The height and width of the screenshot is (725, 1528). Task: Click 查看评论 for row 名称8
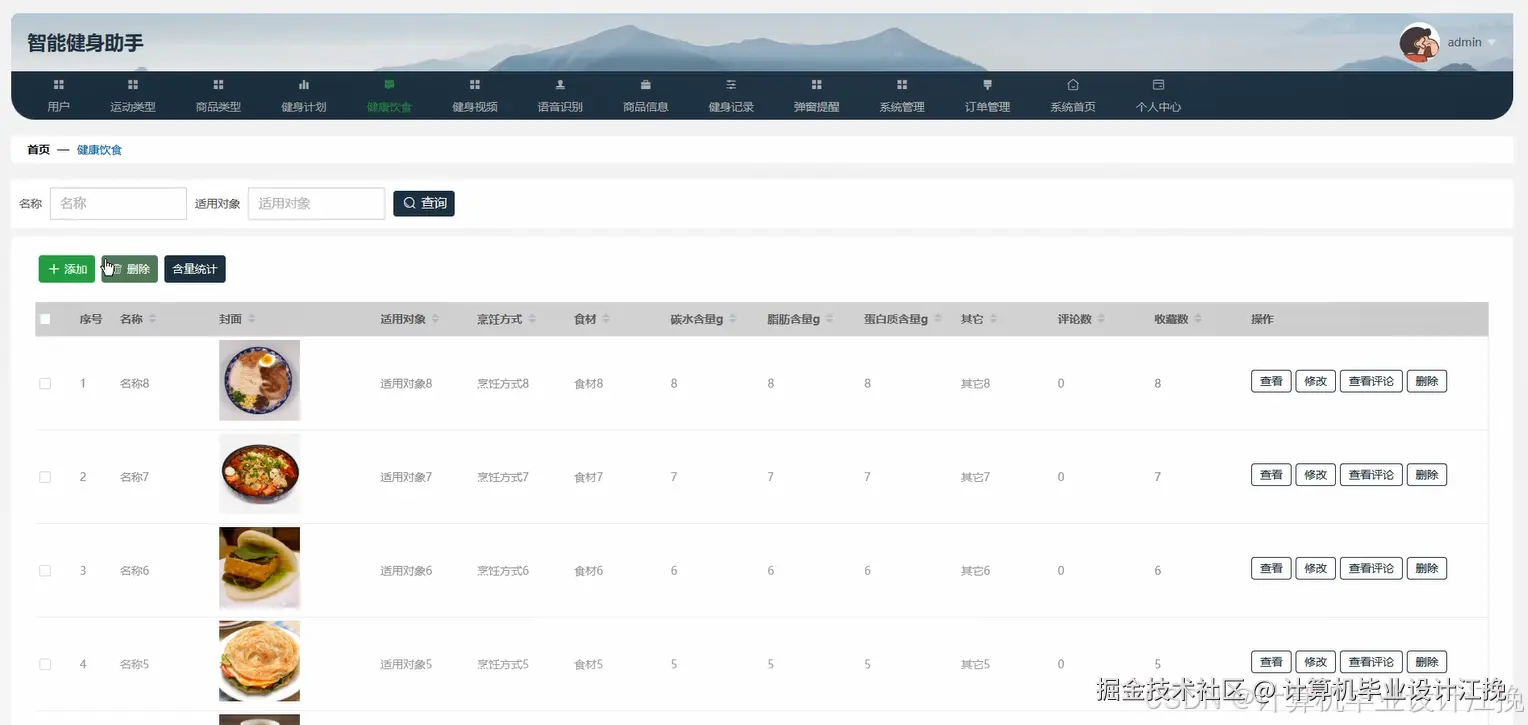tap(1371, 381)
